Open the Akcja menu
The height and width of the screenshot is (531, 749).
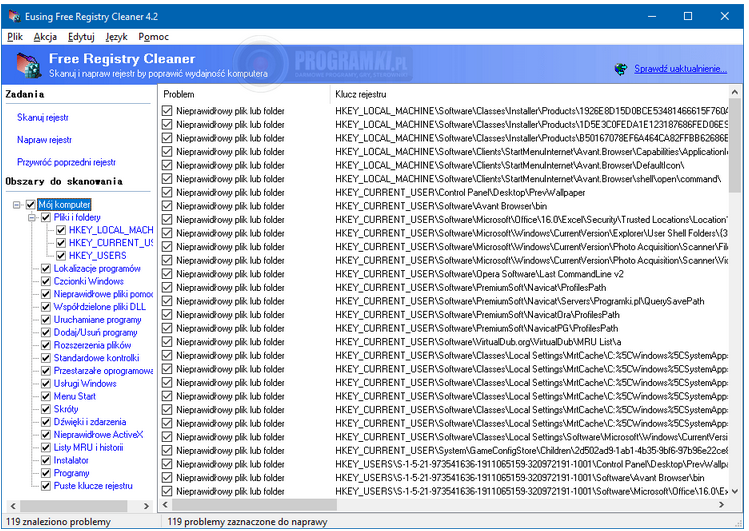coord(45,37)
